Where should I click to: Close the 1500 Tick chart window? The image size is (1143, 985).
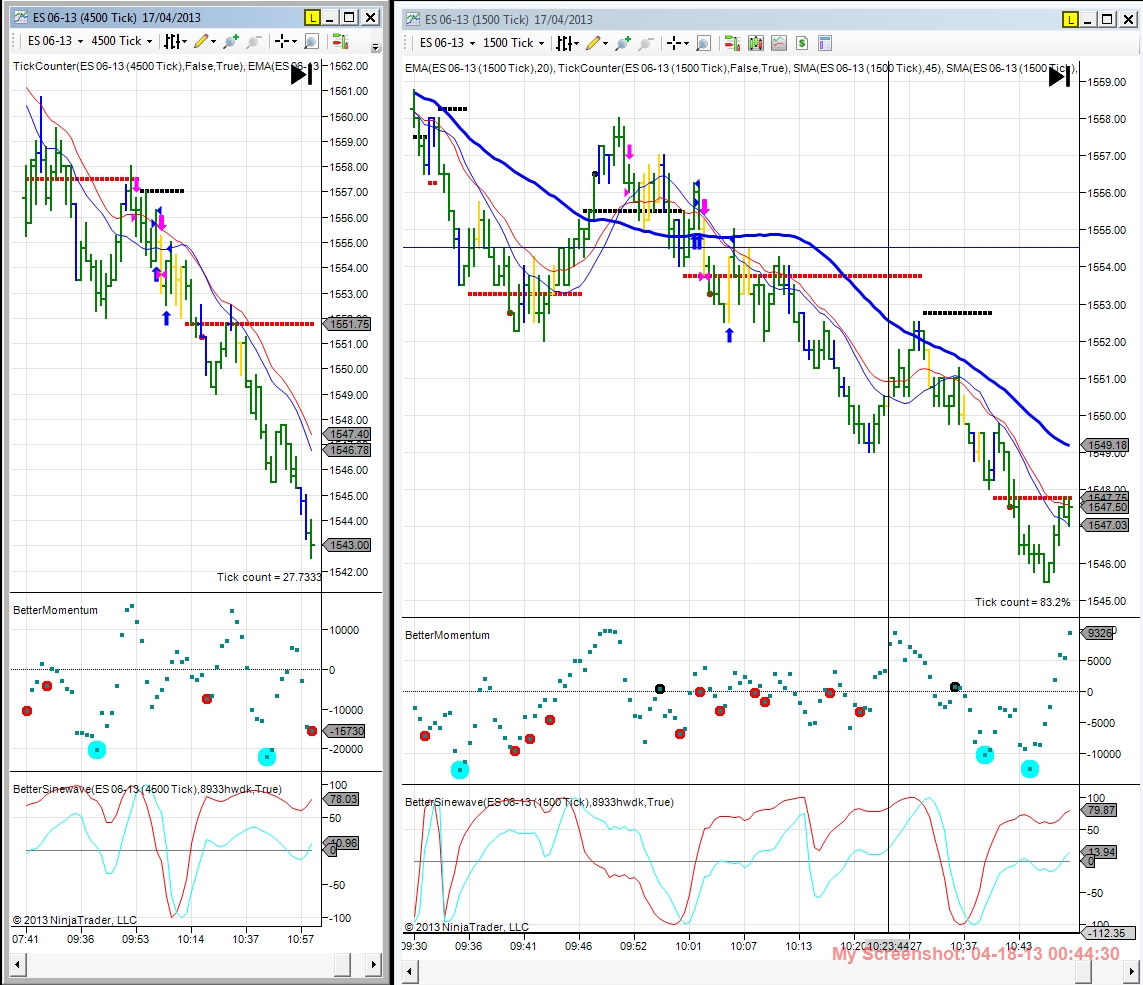pyautogui.click(x=1128, y=20)
